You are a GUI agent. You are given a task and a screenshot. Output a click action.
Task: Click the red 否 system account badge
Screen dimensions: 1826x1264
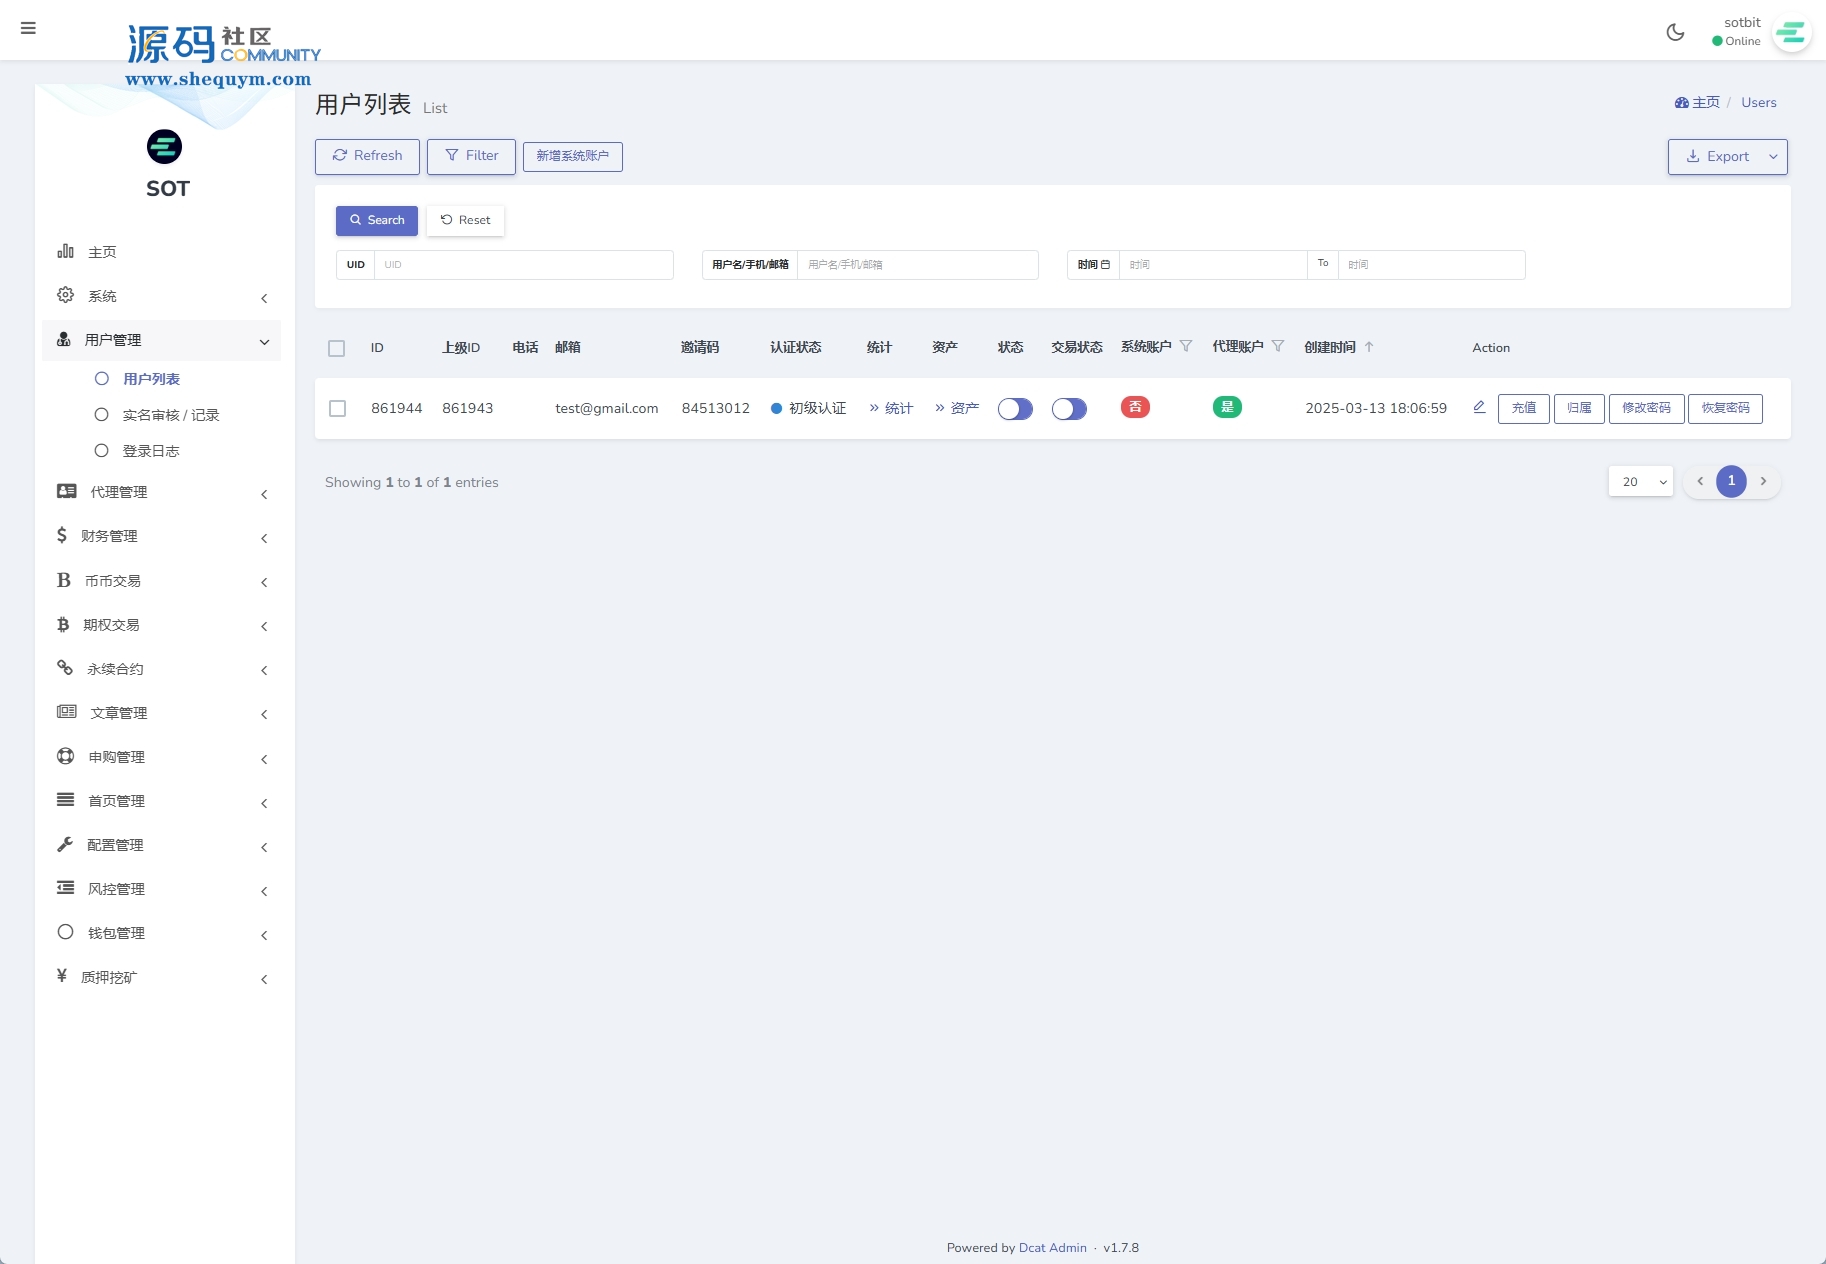[x=1135, y=407]
